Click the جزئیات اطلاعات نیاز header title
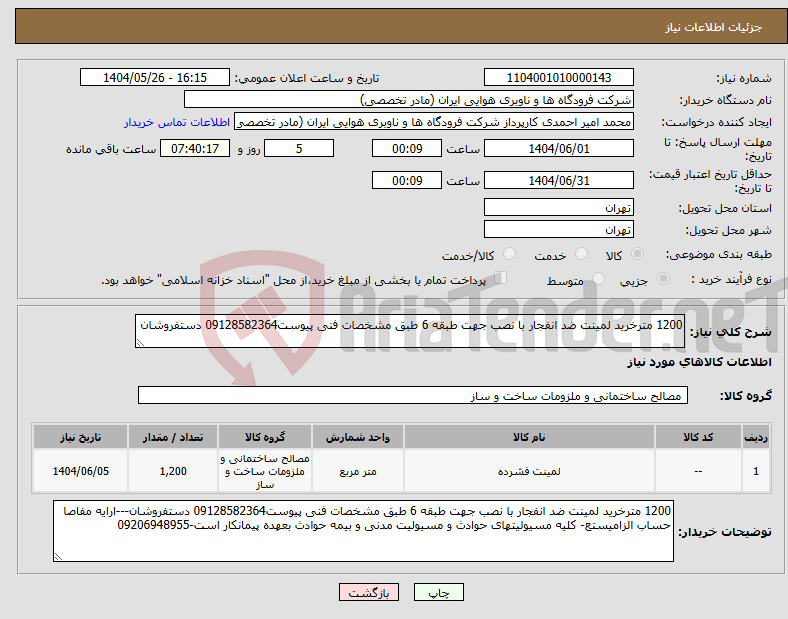The width and height of the screenshot is (788, 619). tap(714, 27)
